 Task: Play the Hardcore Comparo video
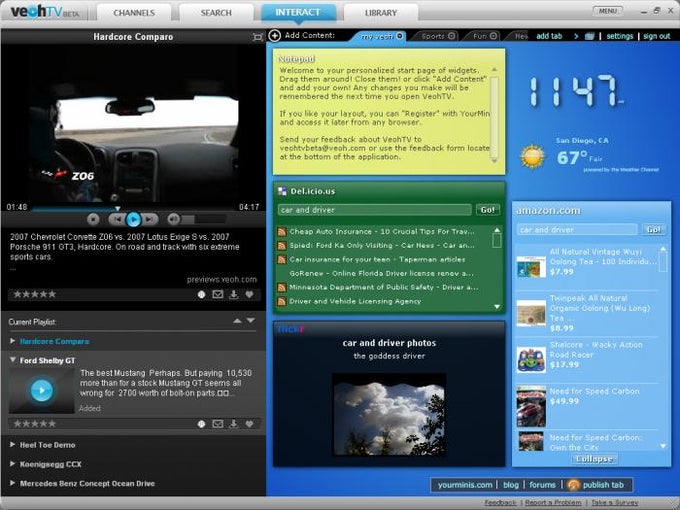tap(134, 219)
